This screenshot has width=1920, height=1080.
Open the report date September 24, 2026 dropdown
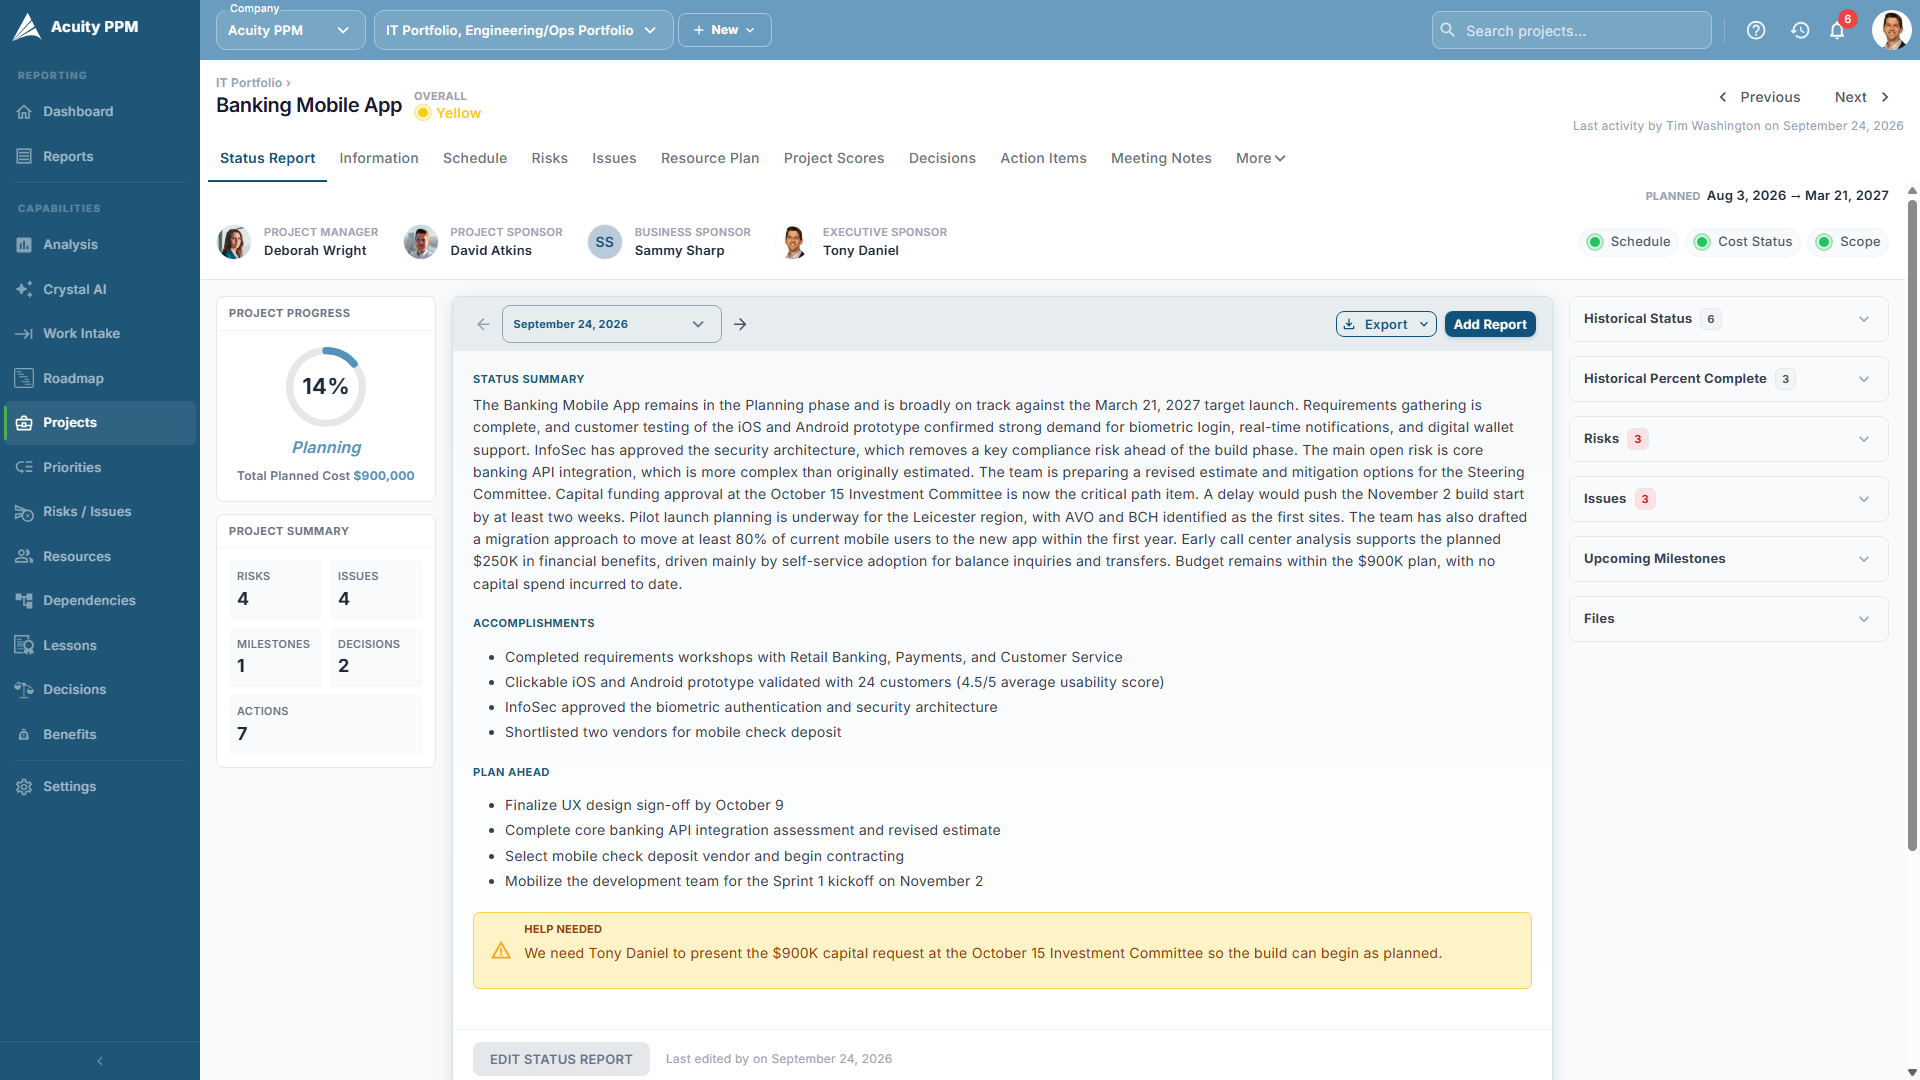pyautogui.click(x=611, y=324)
